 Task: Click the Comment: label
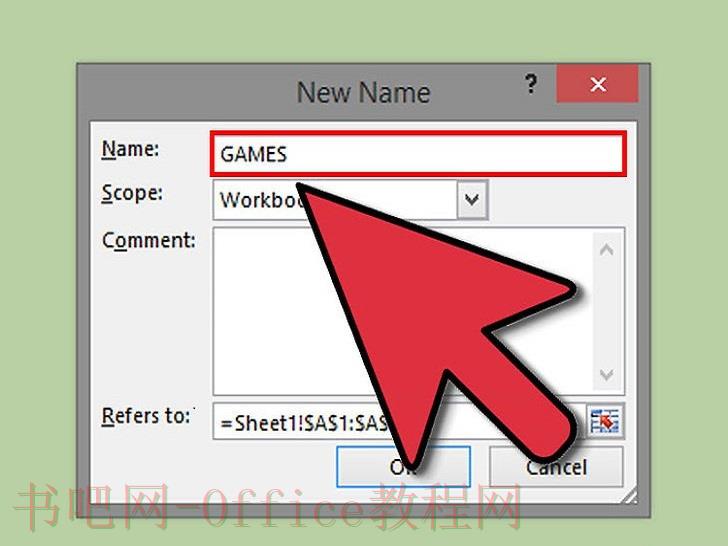click(149, 240)
